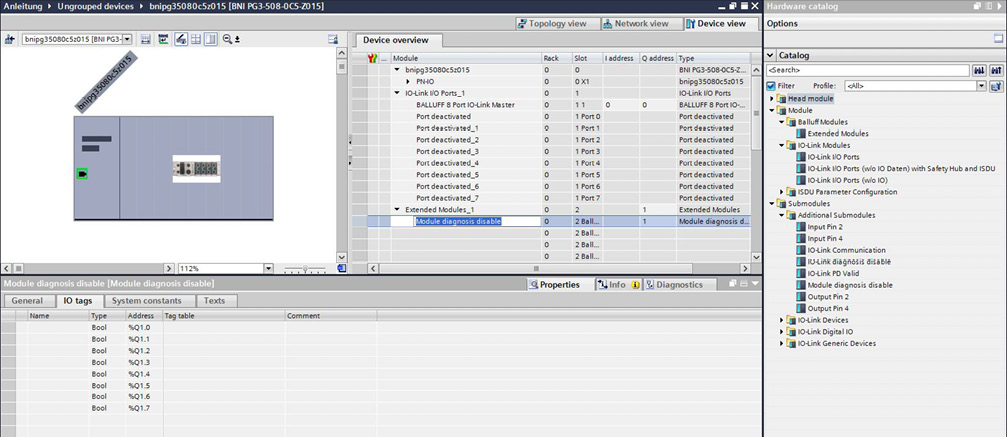The image size is (1007, 437).
Task: Toggle the catalog Filter checkbox
Action: [770, 86]
